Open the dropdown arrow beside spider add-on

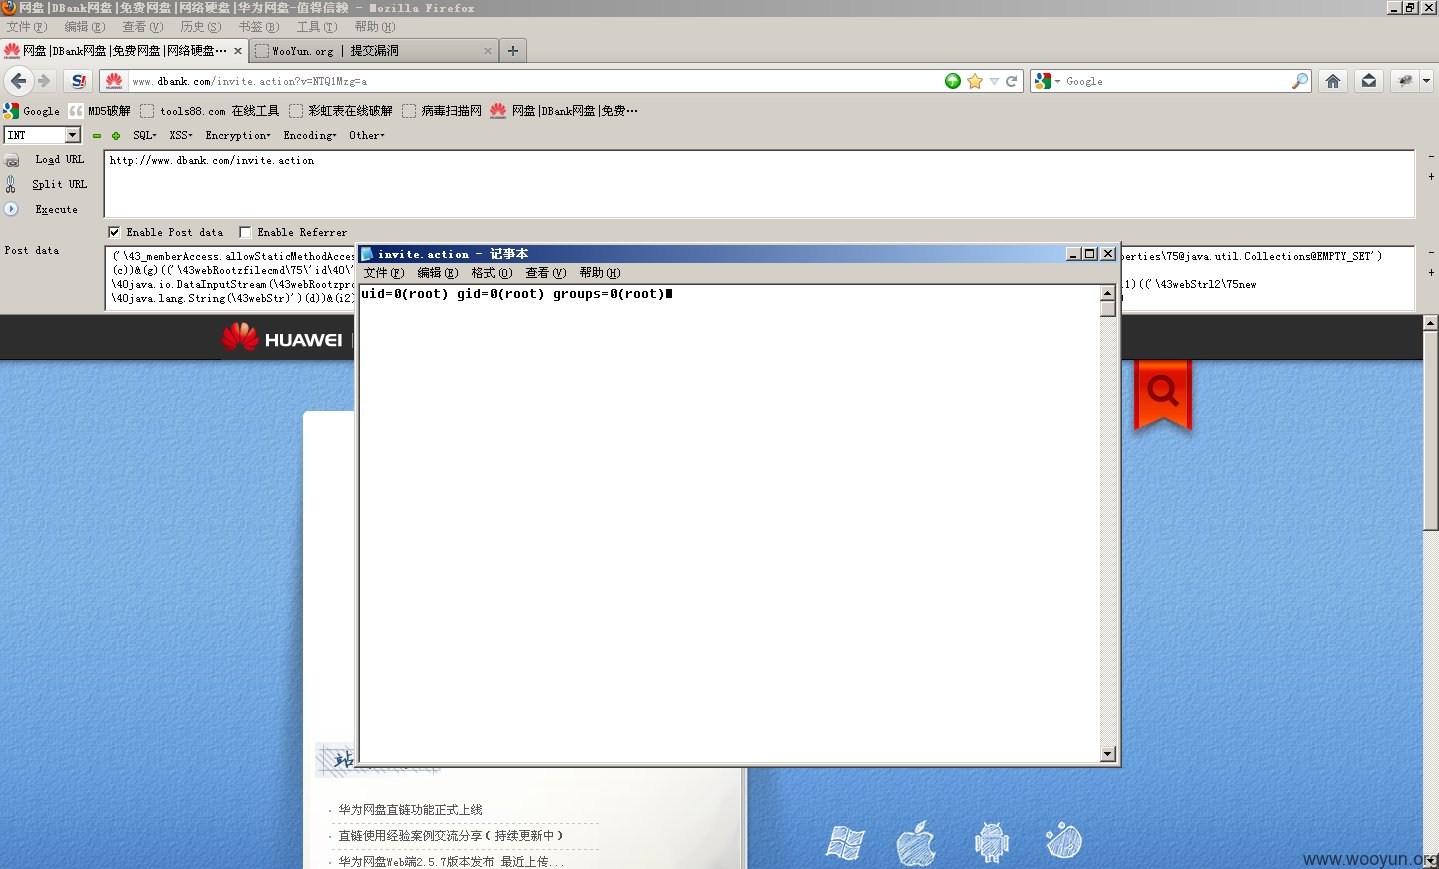(x=1426, y=81)
